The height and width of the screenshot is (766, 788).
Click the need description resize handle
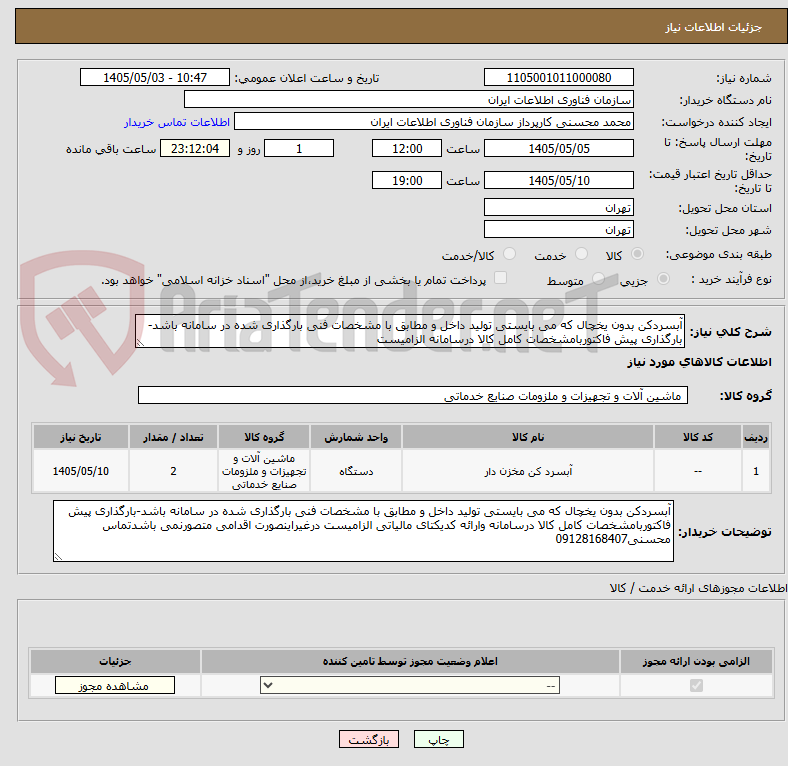pyautogui.click(x=140, y=343)
